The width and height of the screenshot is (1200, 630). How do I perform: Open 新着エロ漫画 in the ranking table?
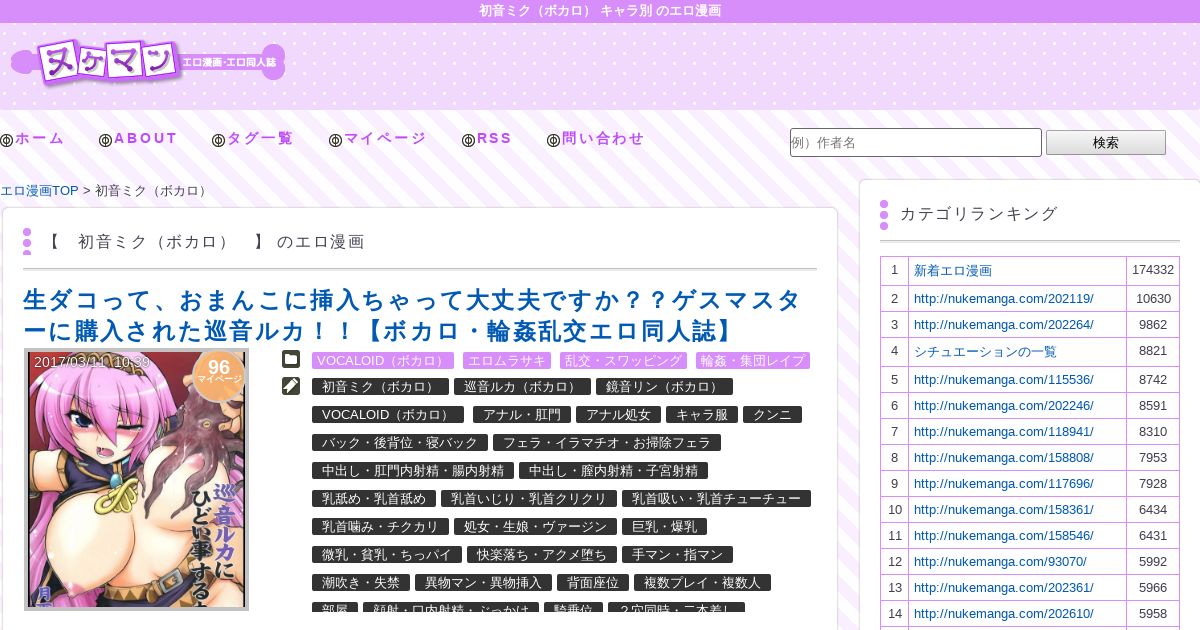pyautogui.click(x=953, y=271)
